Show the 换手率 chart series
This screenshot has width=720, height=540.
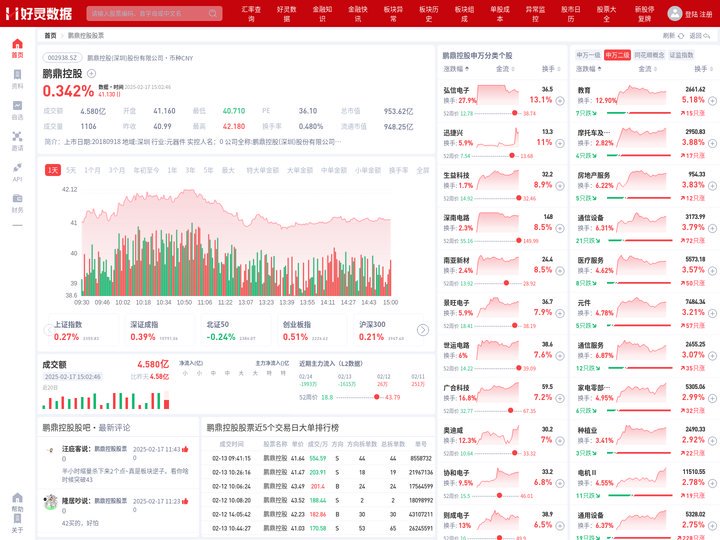[x=399, y=170]
